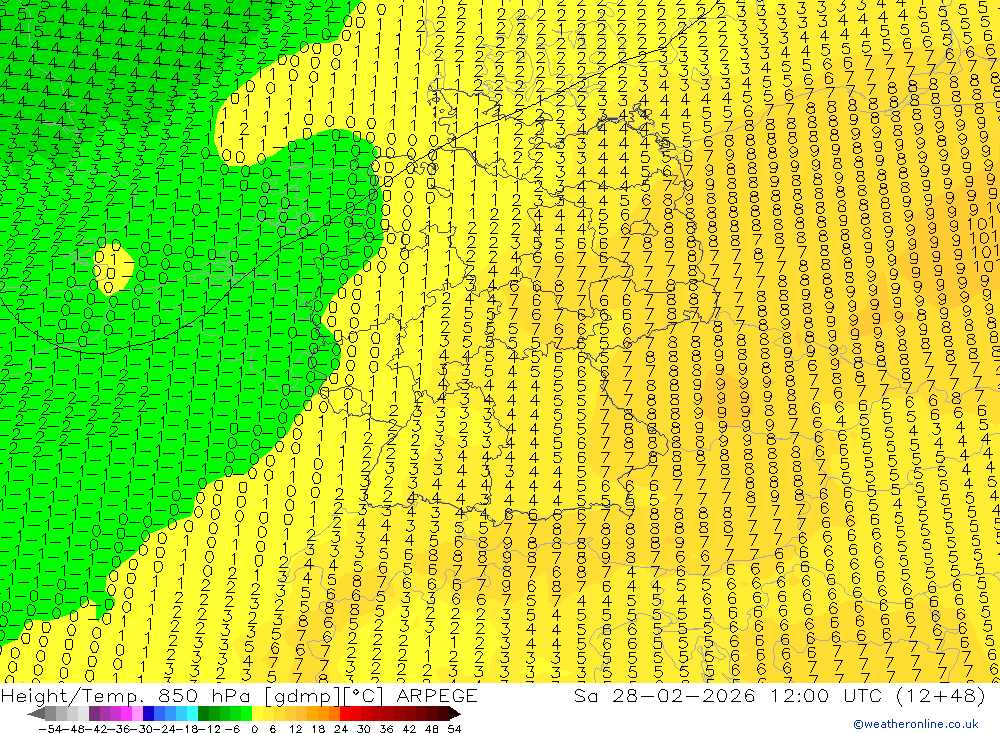The image size is (1000, 733).
Task: Click the darkest maroon legend swatch near 54
Action: [444, 714]
